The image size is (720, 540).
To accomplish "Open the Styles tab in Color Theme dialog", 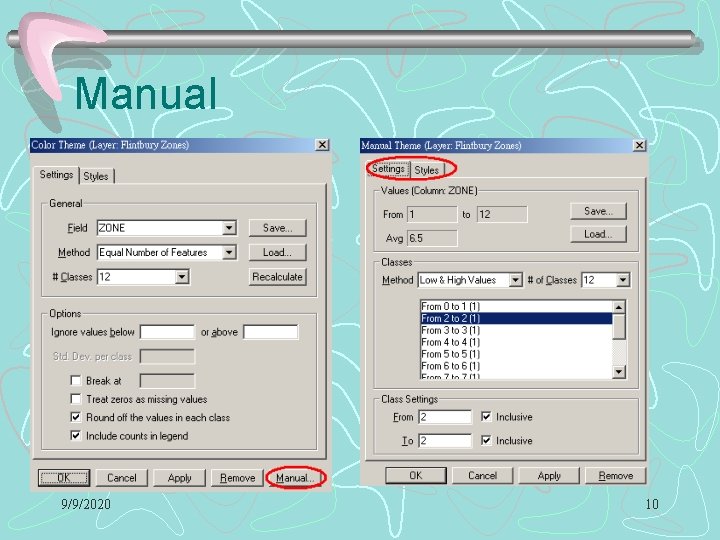I will pyautogui.click(x=96, y=176).
